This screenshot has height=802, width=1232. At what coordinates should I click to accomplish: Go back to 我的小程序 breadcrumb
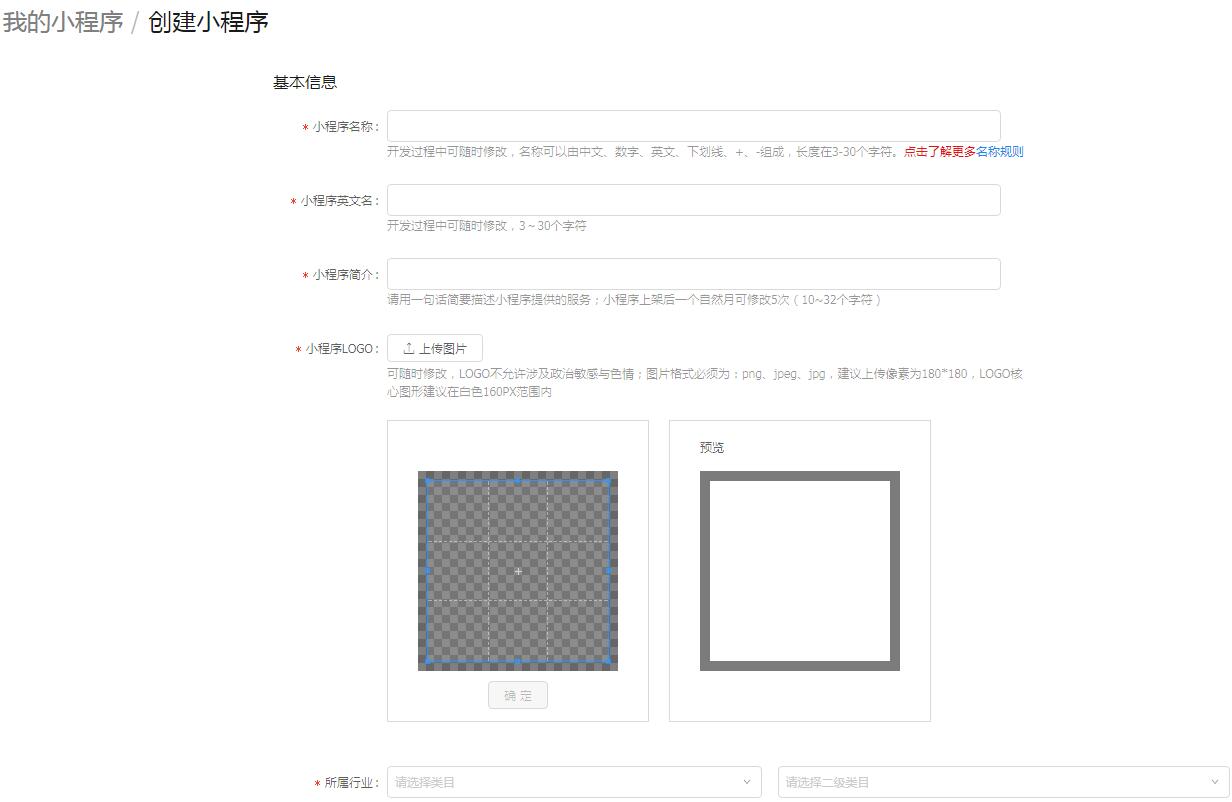pos(63,22)
